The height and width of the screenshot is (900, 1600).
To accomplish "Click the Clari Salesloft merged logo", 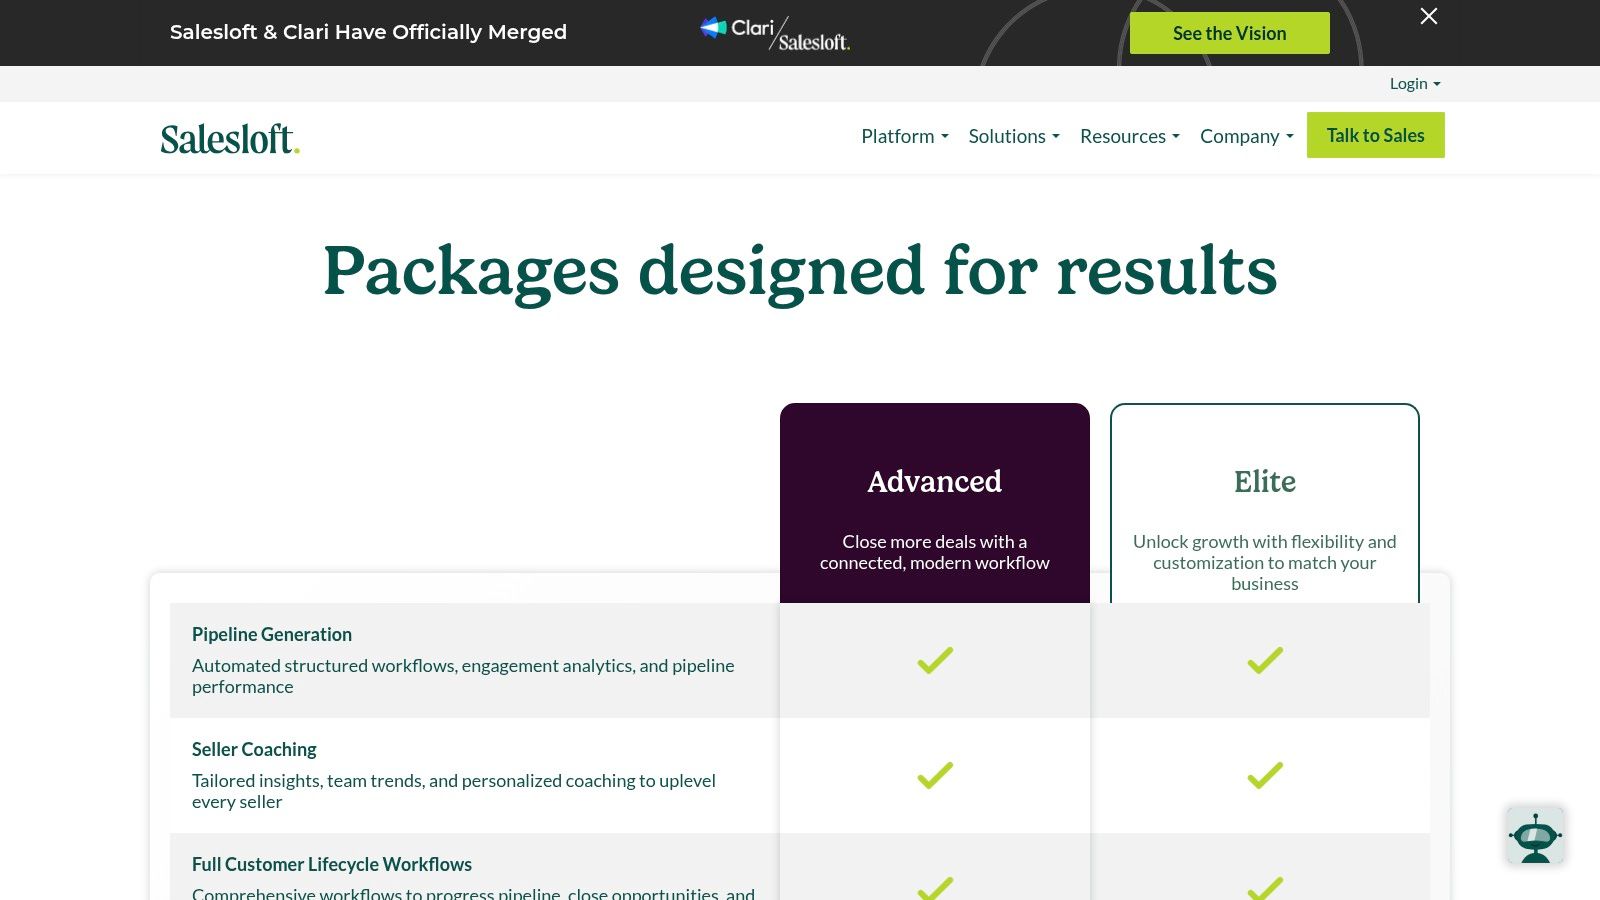I will coord(775,33).
